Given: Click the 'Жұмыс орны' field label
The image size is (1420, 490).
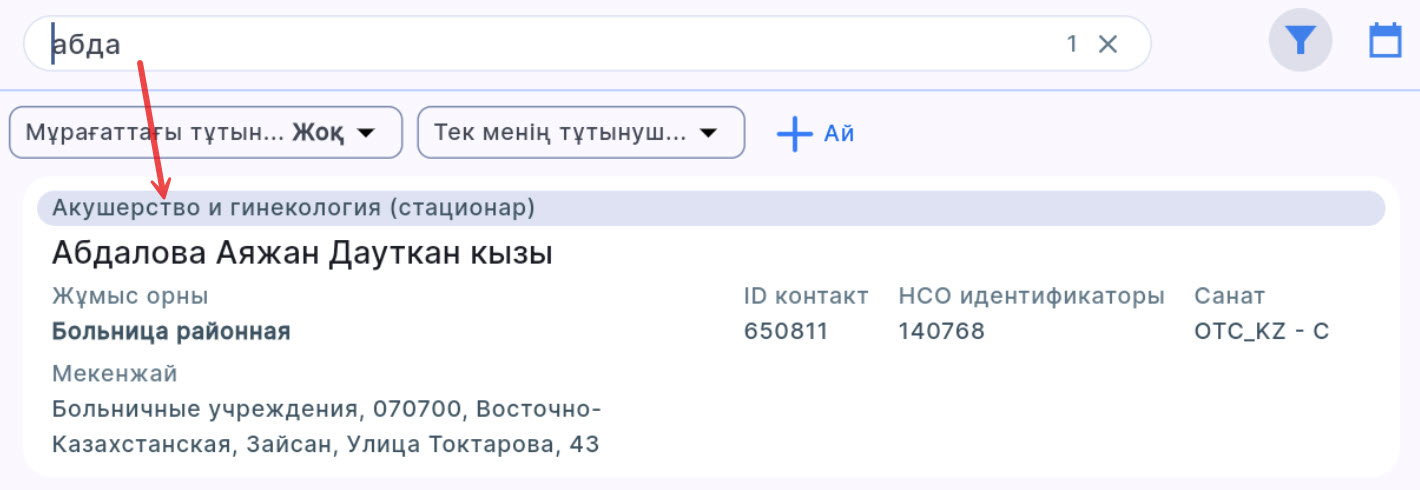Looking at the screenshot, I should pos(130,296).
